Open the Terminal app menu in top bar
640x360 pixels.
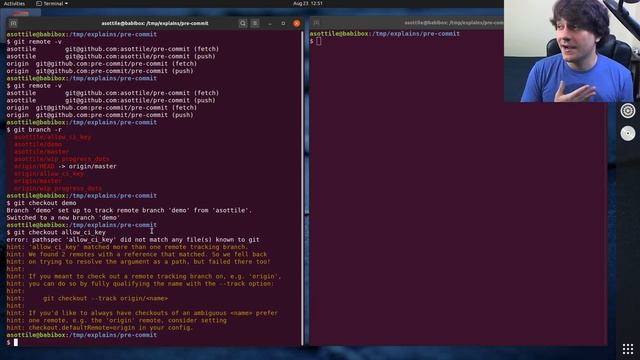[x=52, y=3]
